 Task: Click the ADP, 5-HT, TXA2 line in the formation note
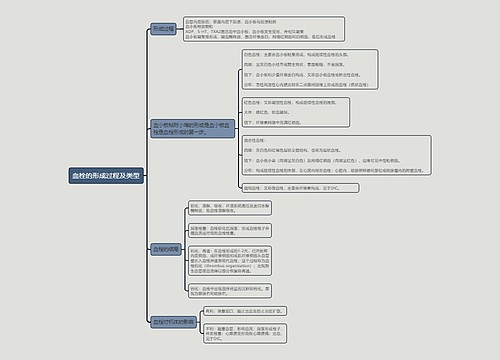pos(244,32)
